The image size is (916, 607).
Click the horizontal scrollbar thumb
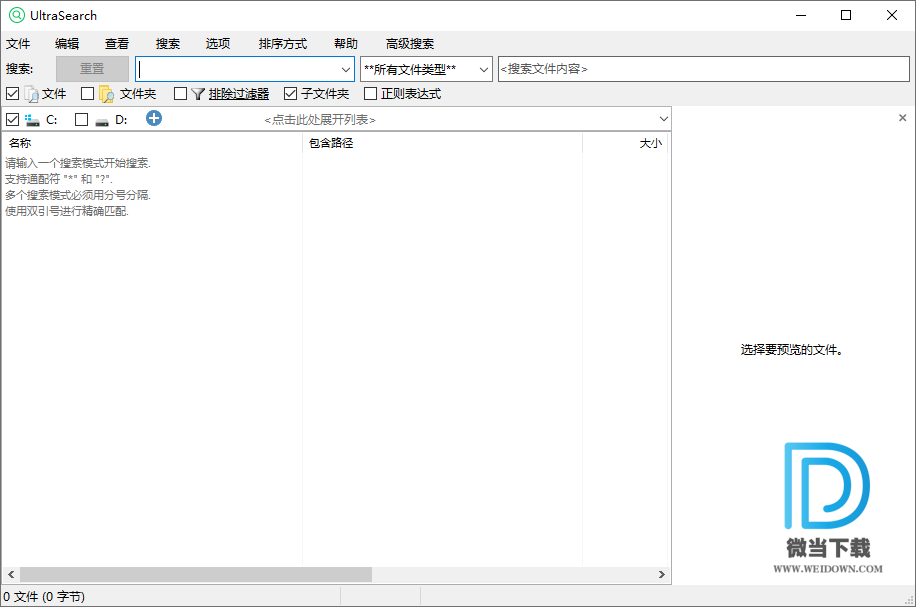coord(196,574)
